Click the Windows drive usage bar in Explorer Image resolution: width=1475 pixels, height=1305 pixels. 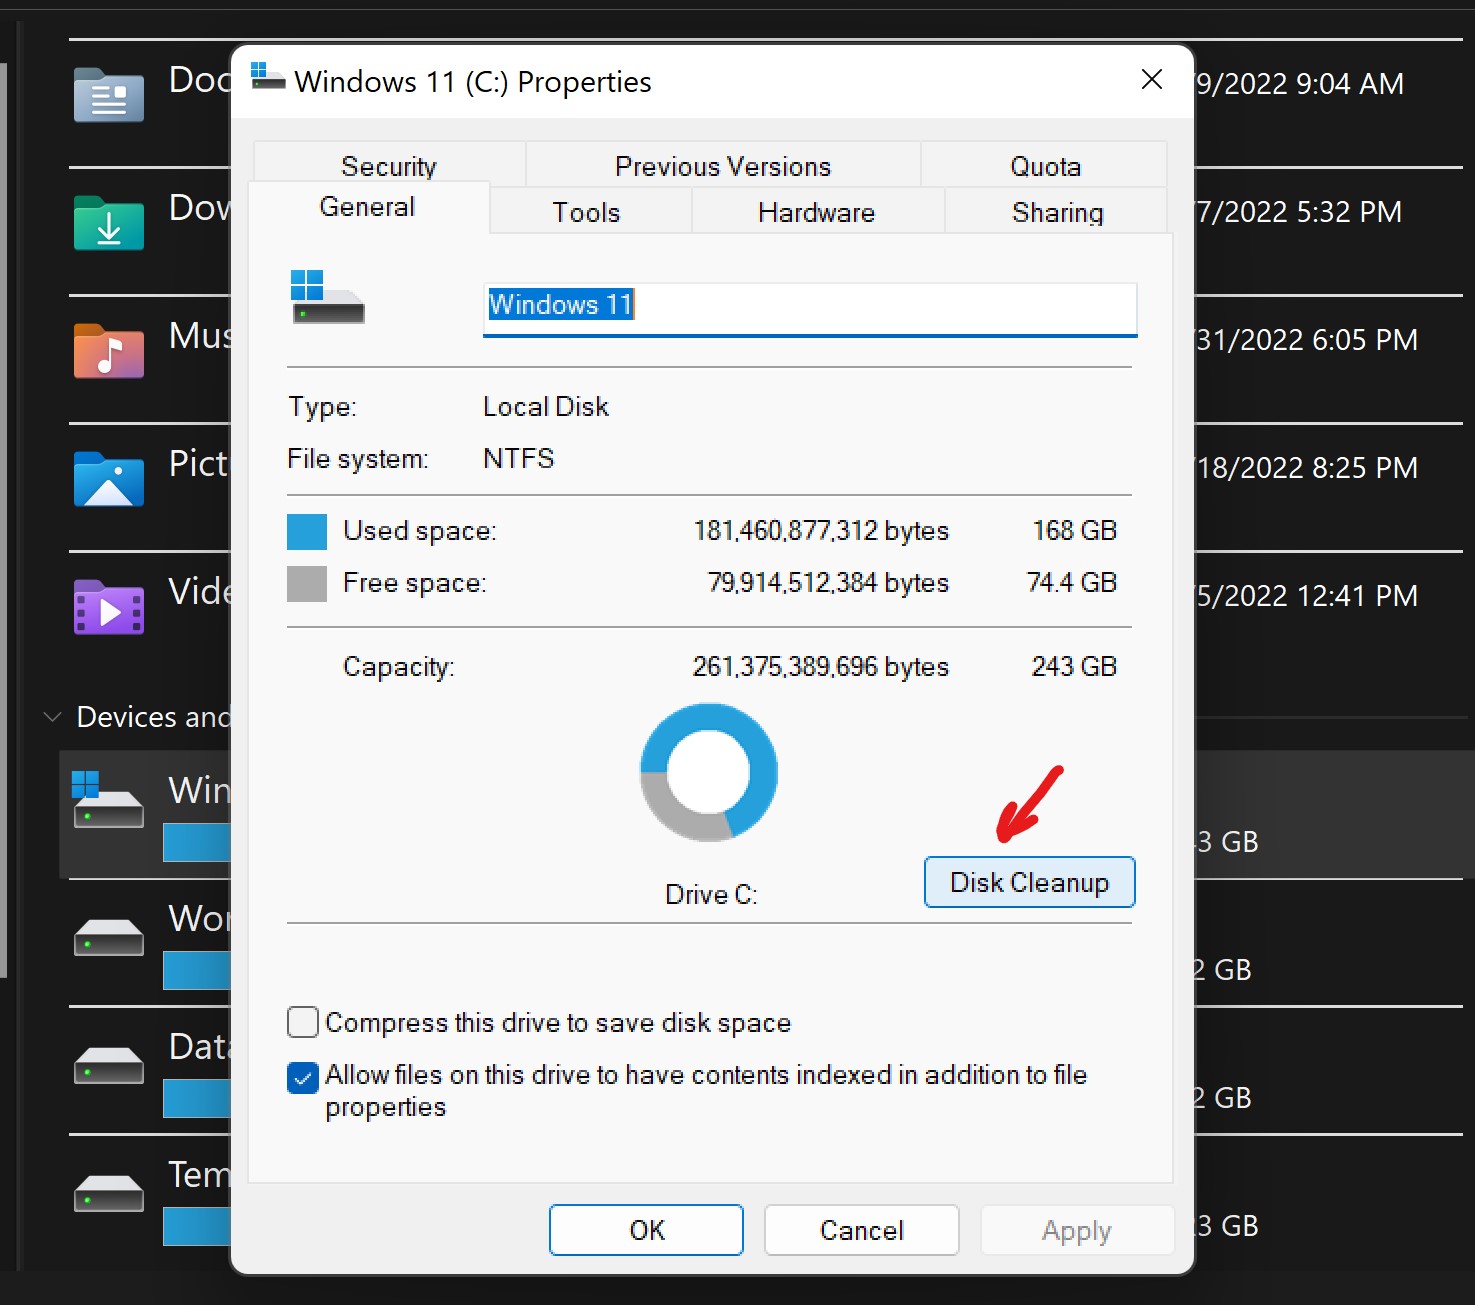[x=197, y=842]
